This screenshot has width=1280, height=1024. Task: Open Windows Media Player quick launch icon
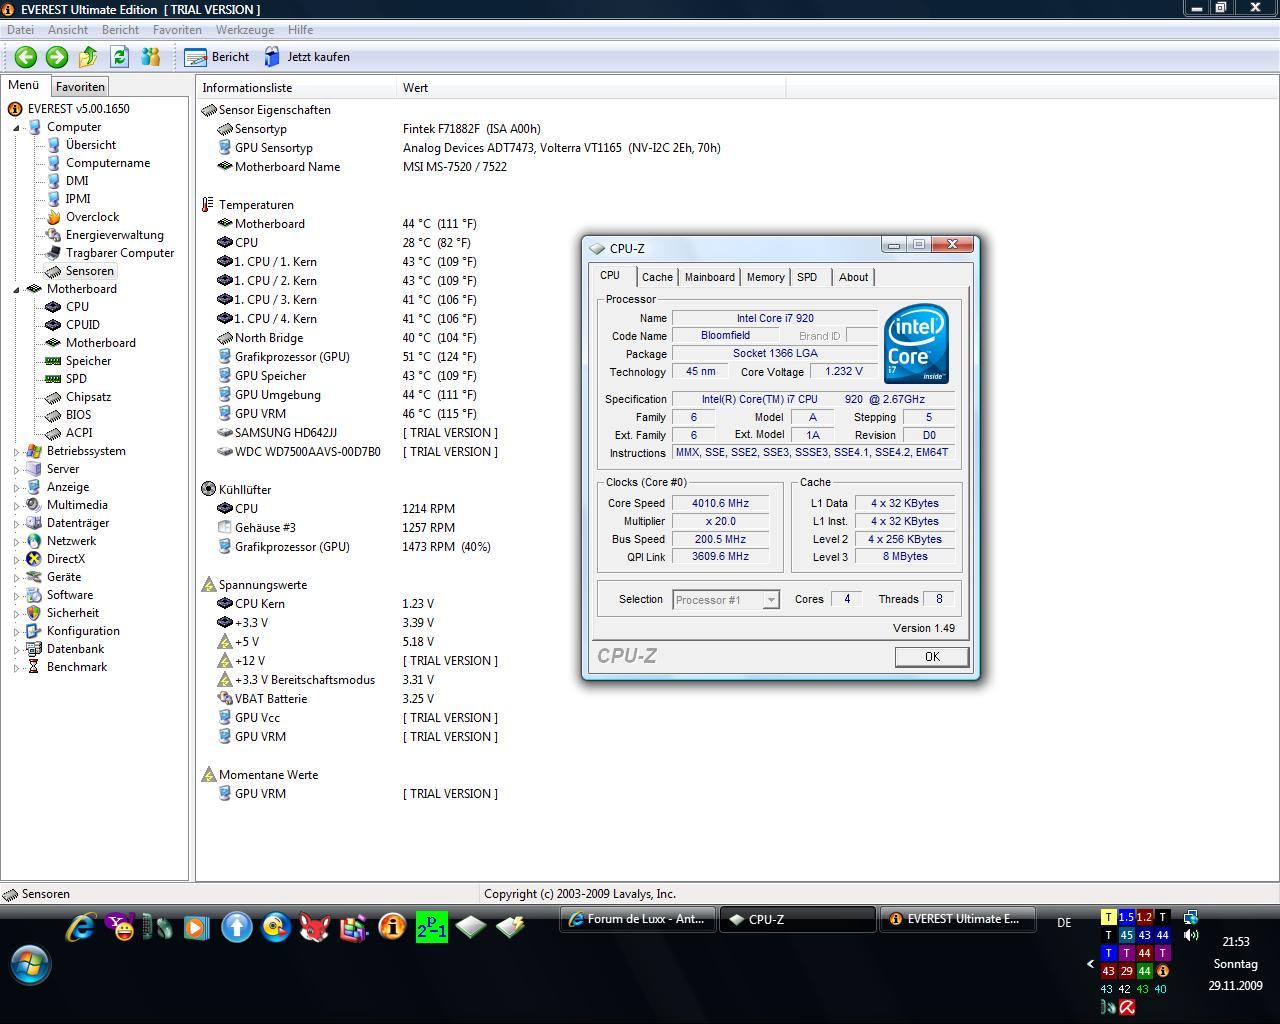[197, 928]
